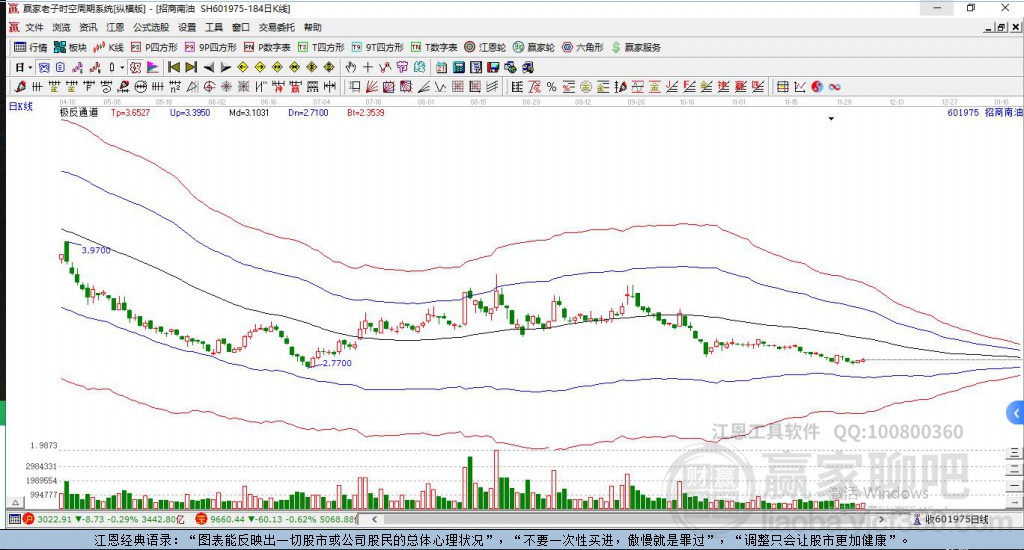Click the black left arrow icon

[x=208, y=67]
